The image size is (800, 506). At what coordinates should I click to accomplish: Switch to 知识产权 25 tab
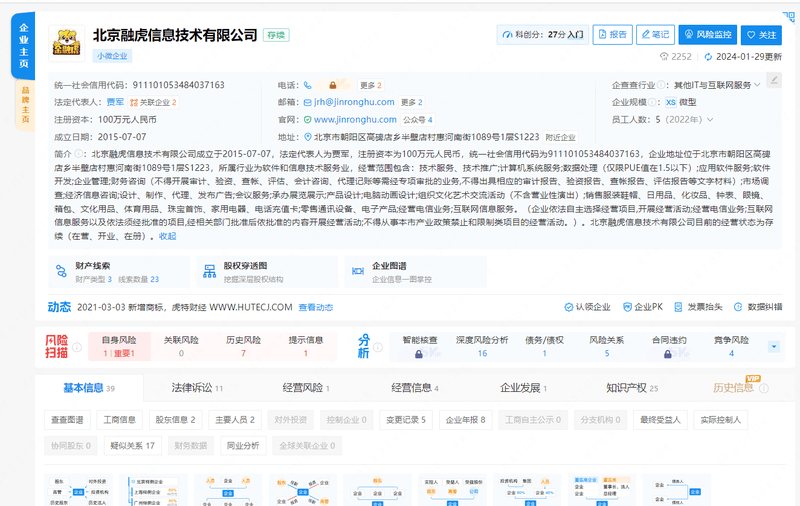[x=632, y=388]
